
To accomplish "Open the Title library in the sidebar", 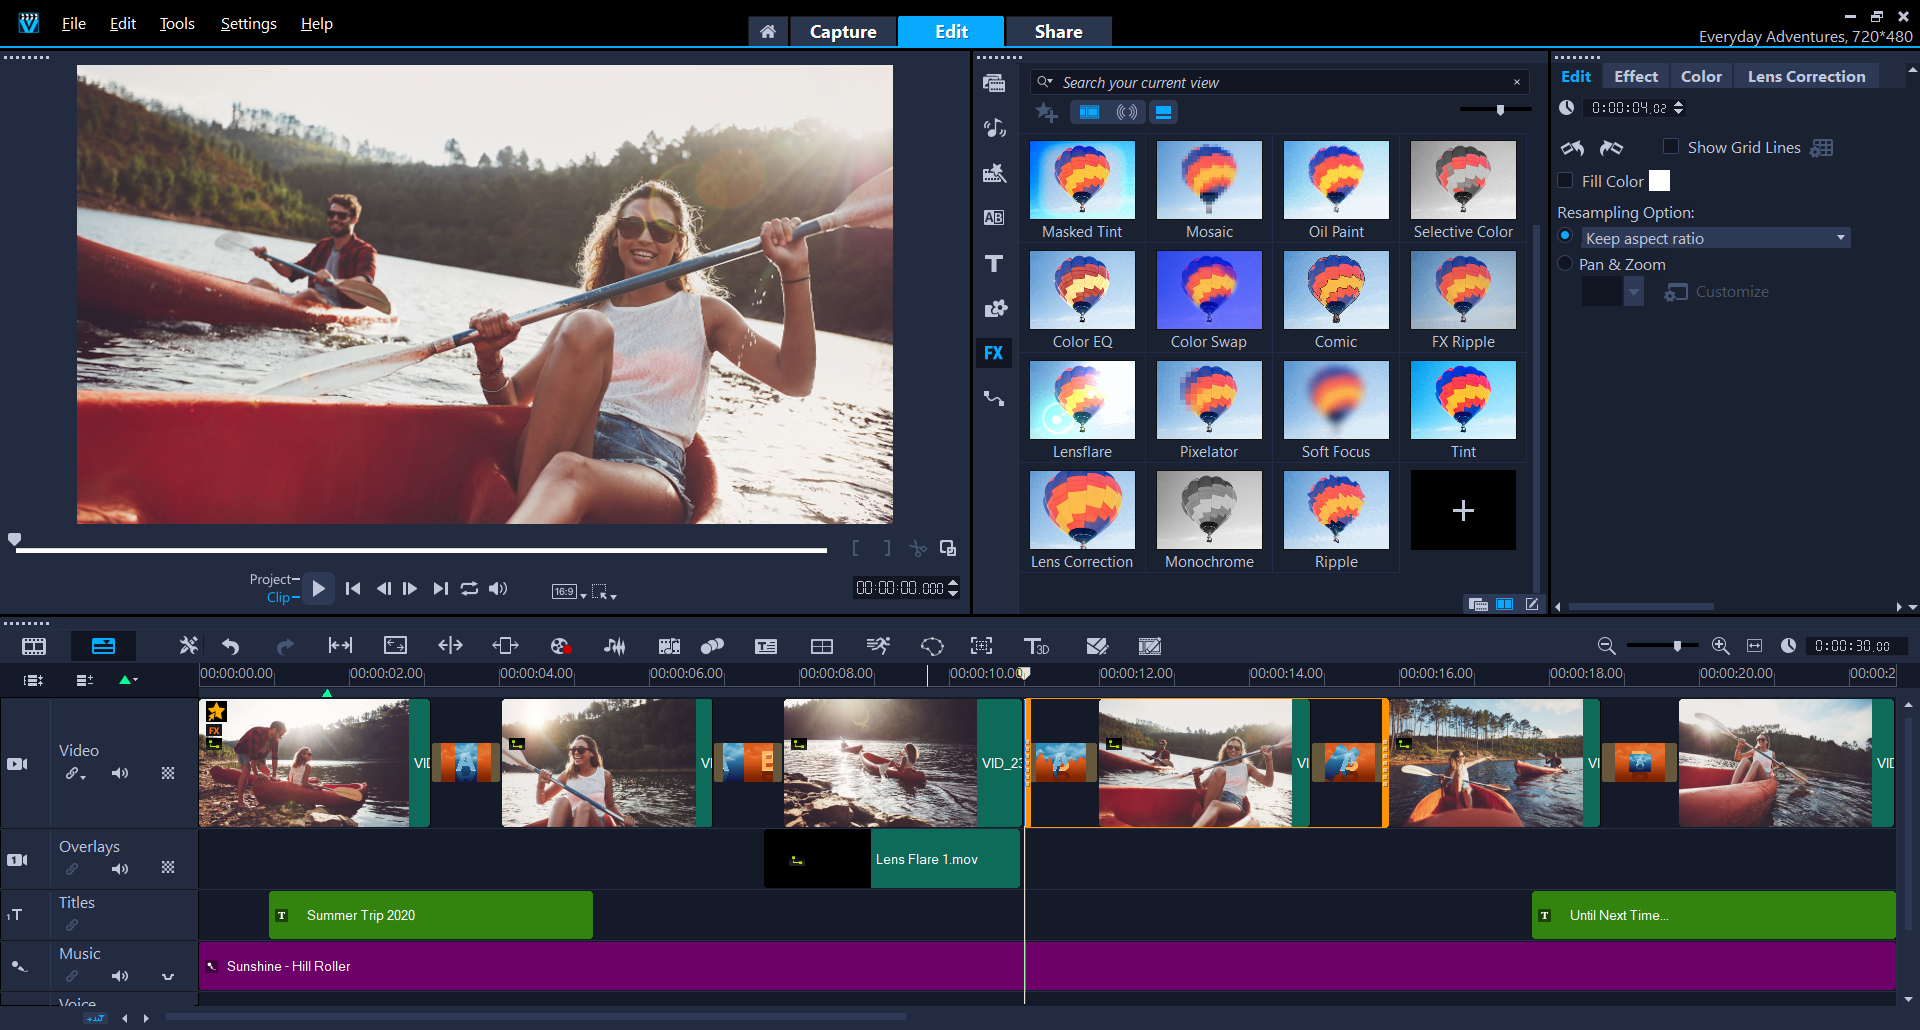I will tap(993, 264).
